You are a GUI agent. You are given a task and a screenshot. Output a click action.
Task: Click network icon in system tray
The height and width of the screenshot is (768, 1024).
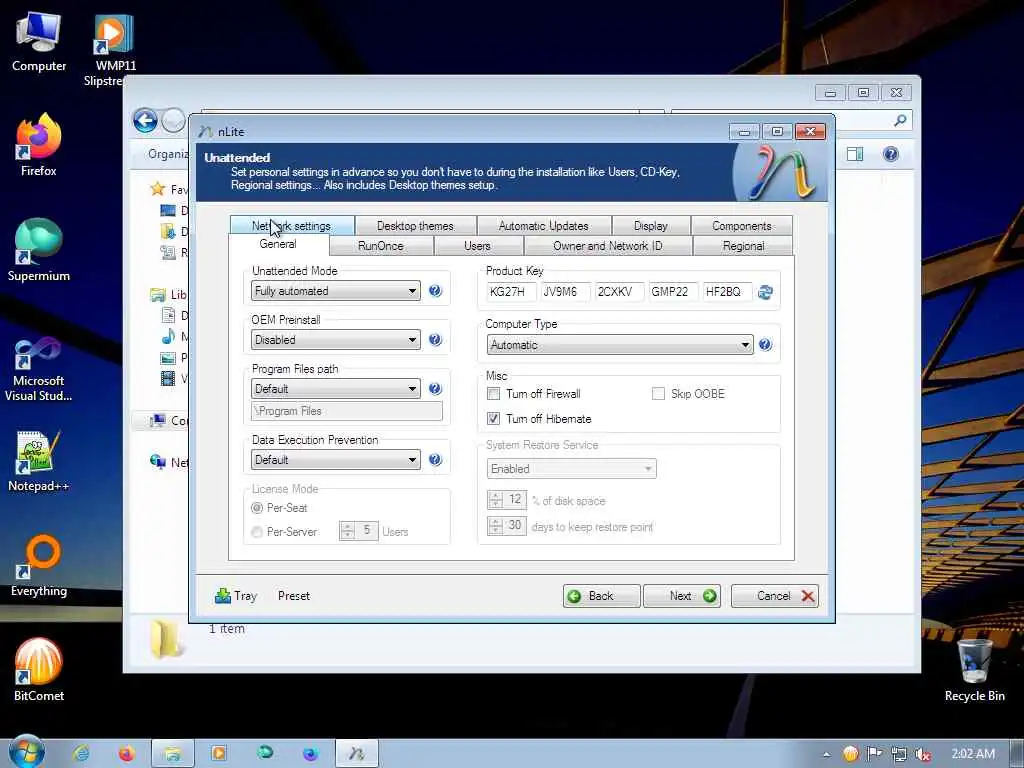click(899, 754)
